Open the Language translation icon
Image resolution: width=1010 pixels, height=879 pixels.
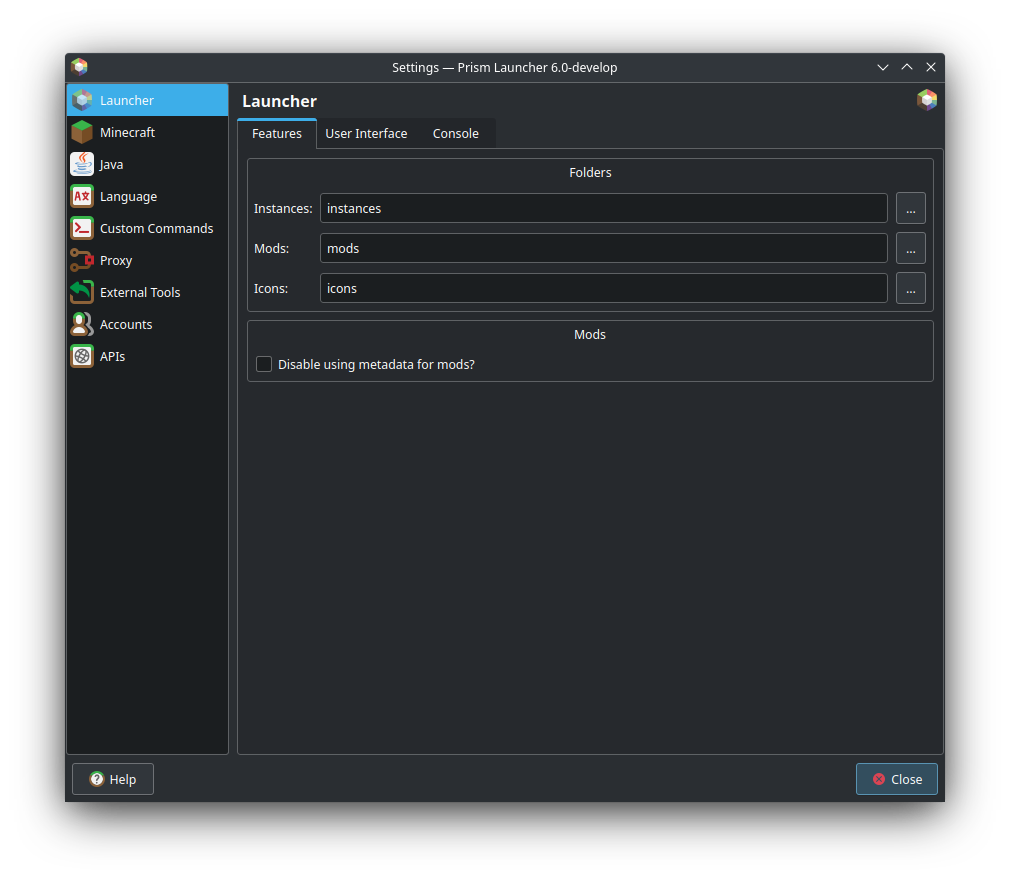point(82,196)
